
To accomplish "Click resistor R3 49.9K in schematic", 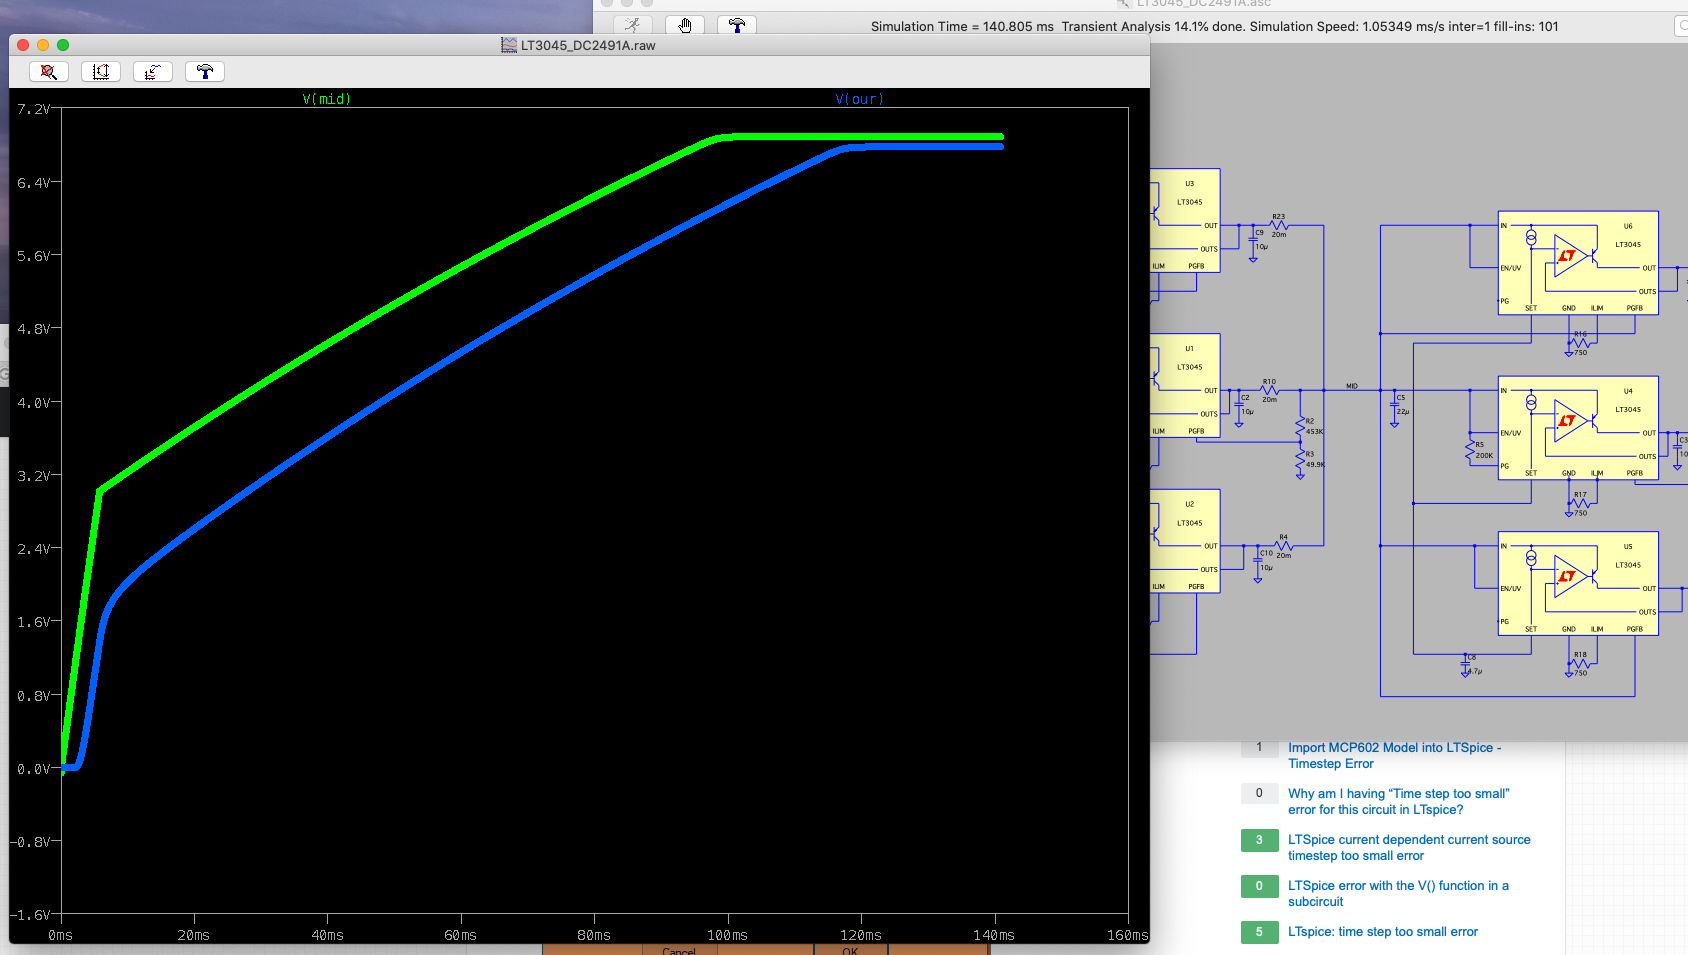I will (1301, 459).
